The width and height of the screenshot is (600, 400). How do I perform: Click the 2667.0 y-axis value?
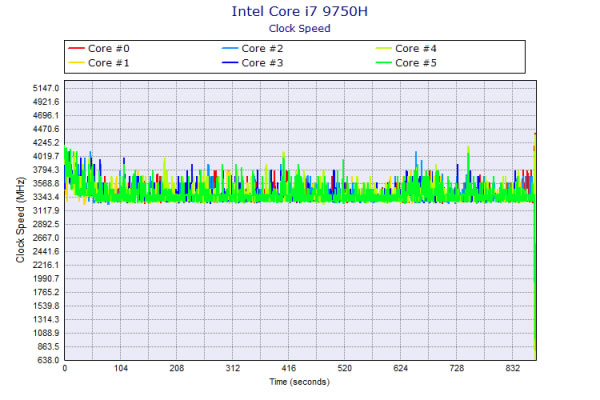point(46,238)
